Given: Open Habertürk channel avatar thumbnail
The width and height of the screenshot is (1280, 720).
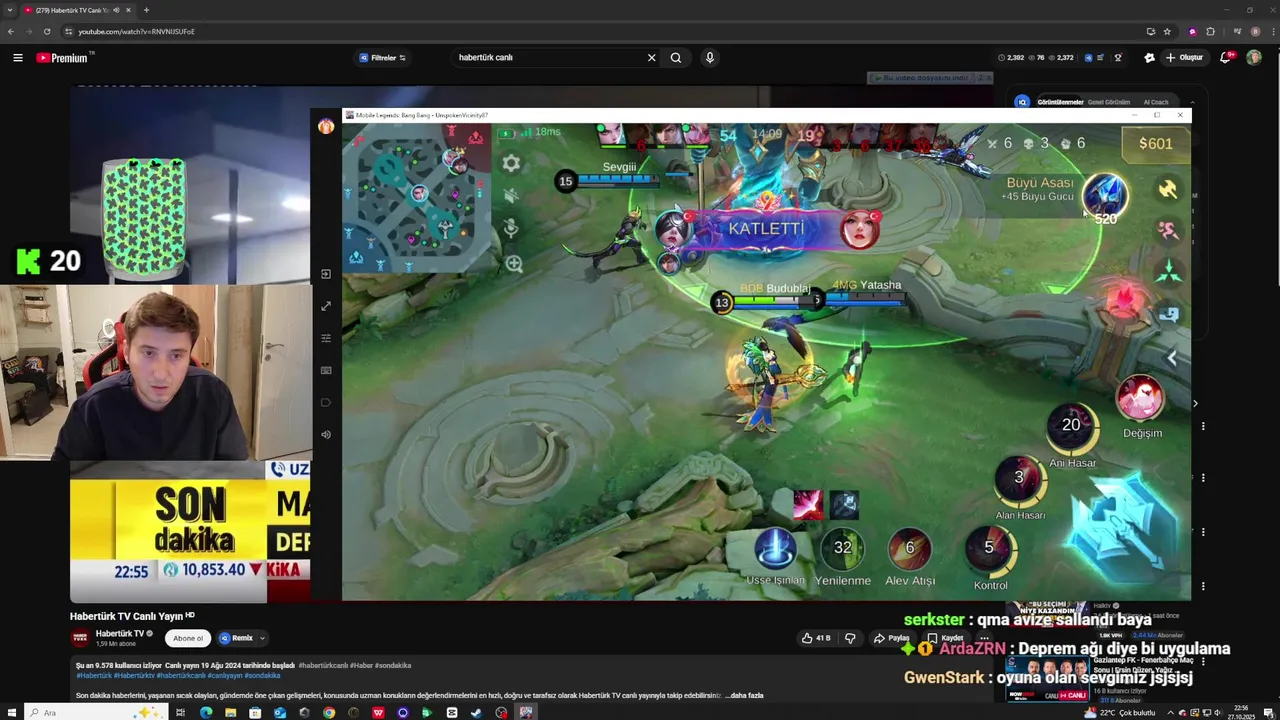Looking at the screenshot, I should pyautogui.click(x=80, y=638).
